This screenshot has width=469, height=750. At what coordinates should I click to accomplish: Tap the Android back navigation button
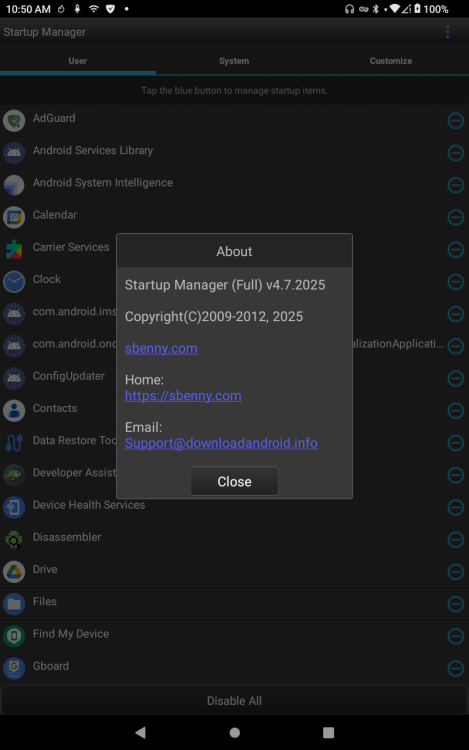[140, 732]
